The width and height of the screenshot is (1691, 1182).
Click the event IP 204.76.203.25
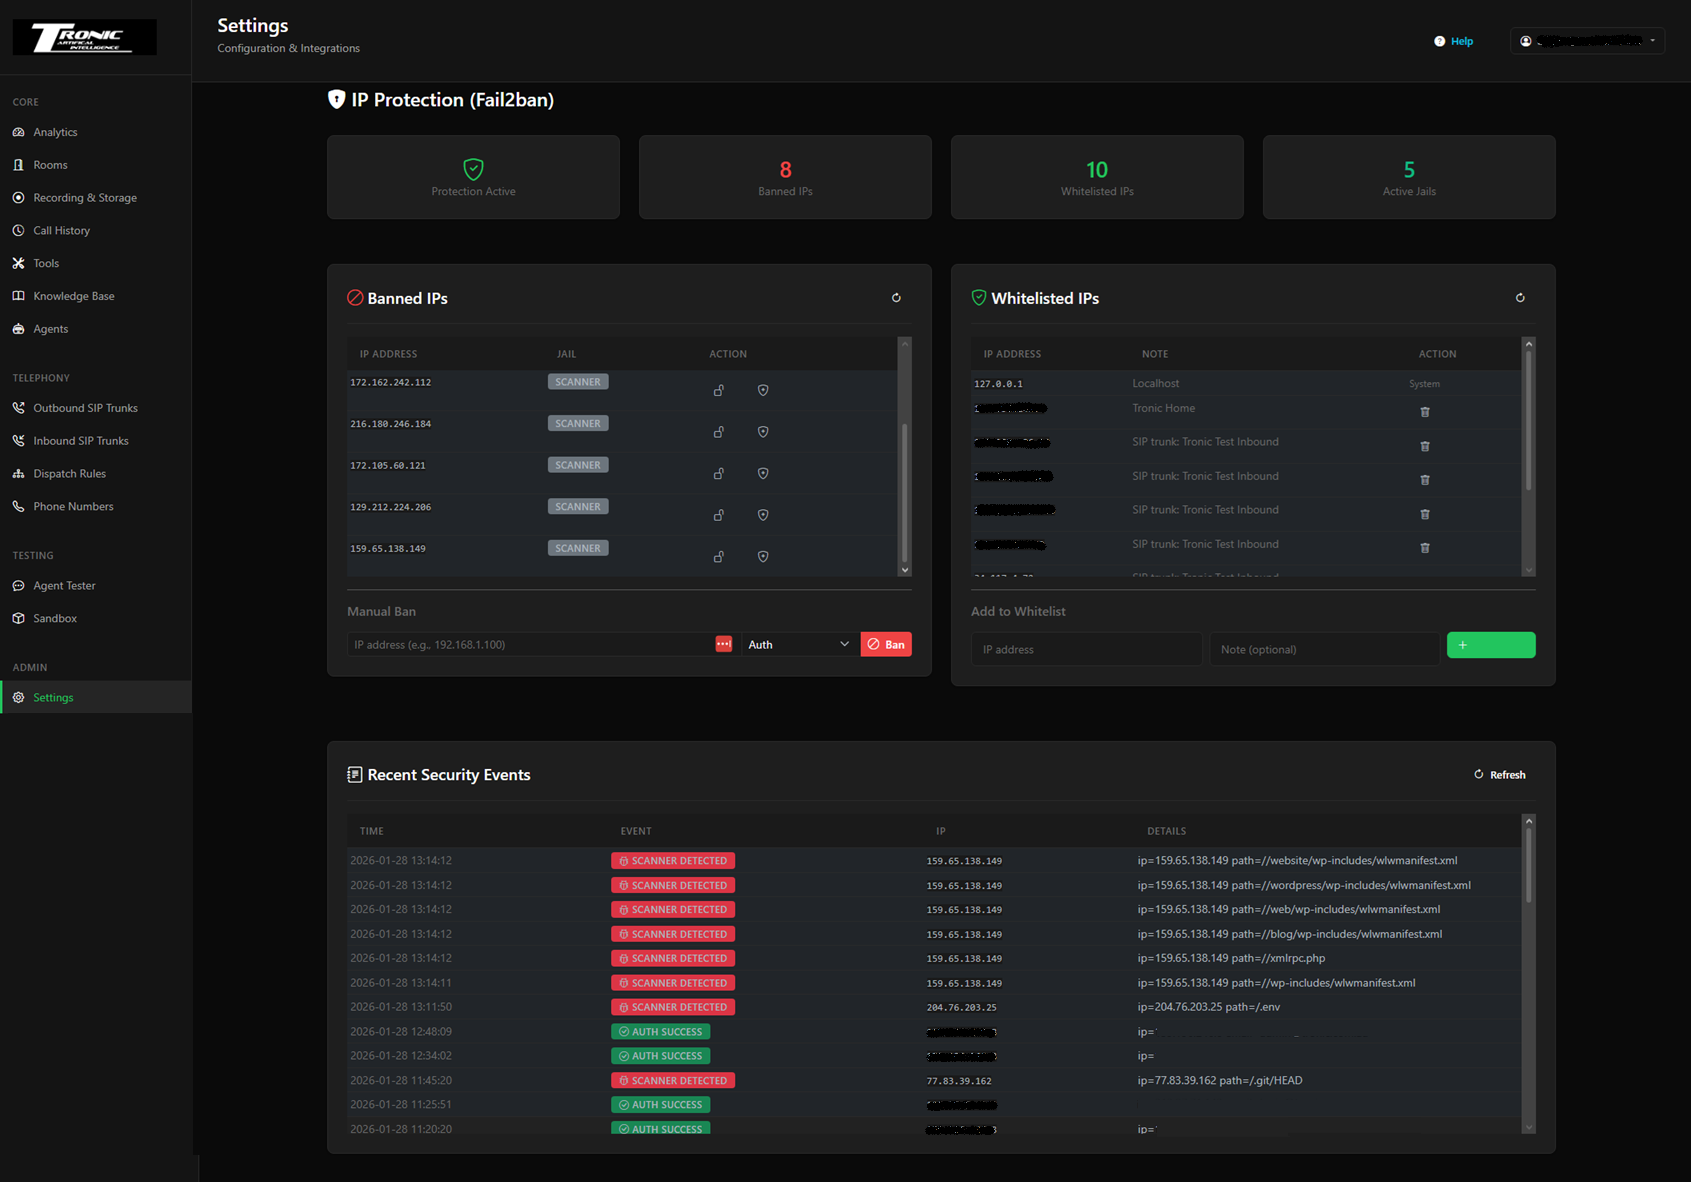961,1007
